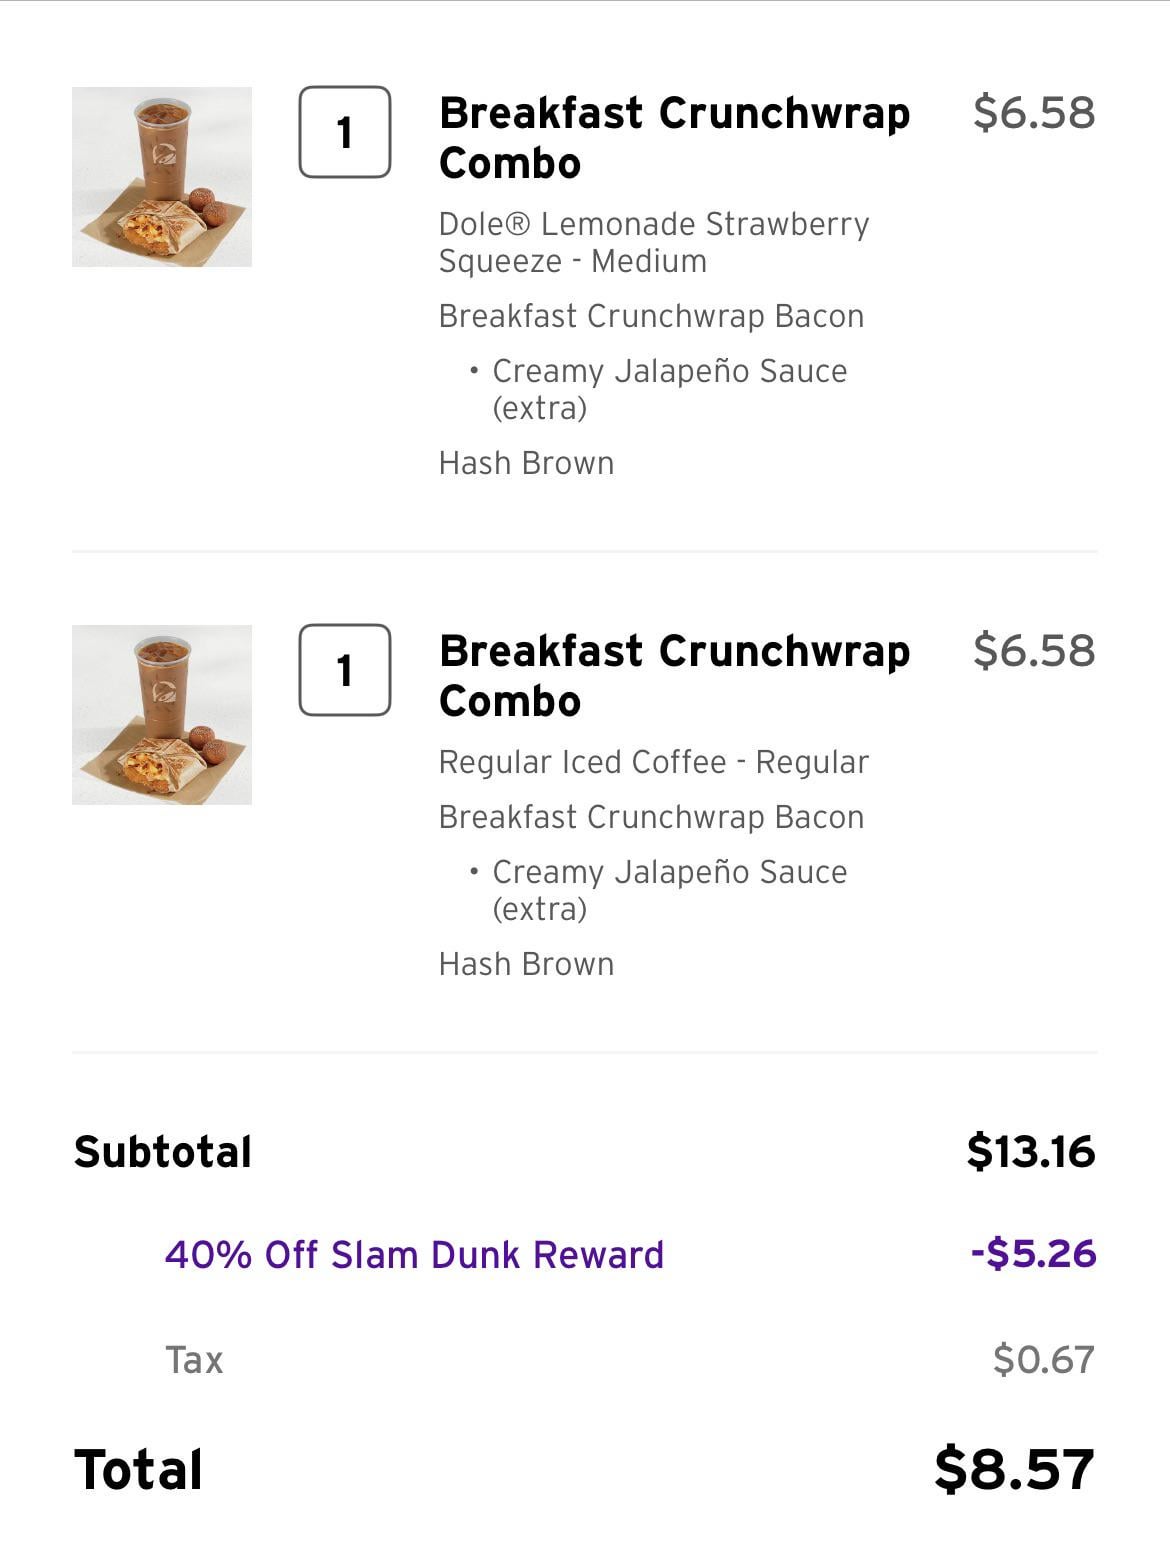Click Hash Brown in the lemonade combo
The height and width of the screenshot is (1547, 1170).
526,463
